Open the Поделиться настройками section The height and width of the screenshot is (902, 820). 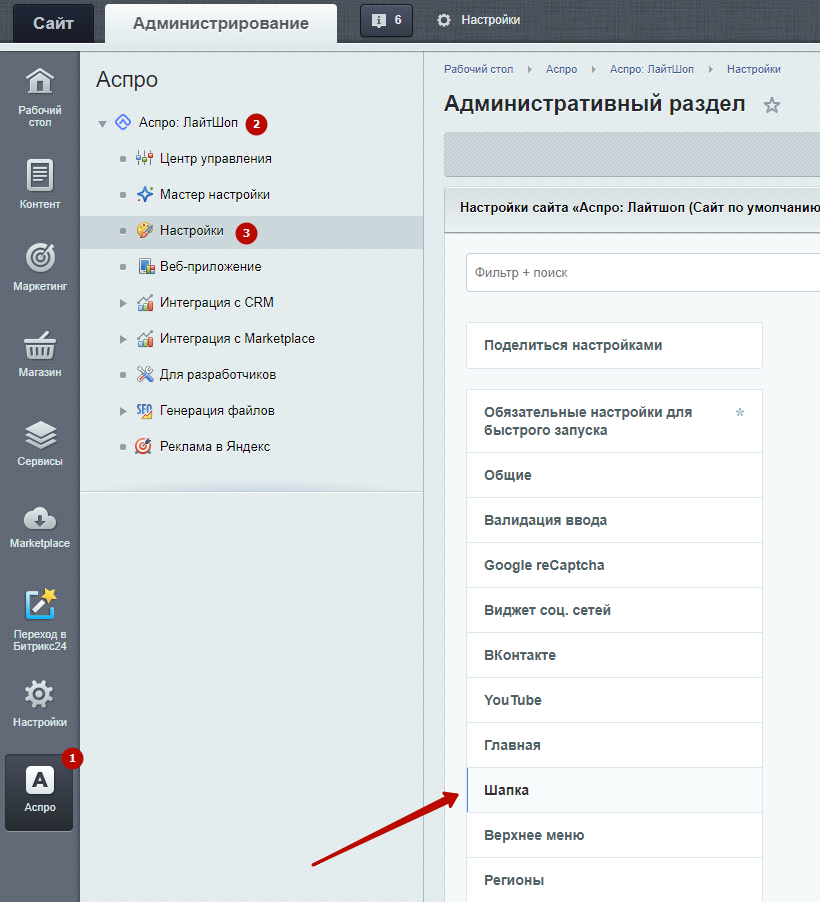(x=614, y=345)
